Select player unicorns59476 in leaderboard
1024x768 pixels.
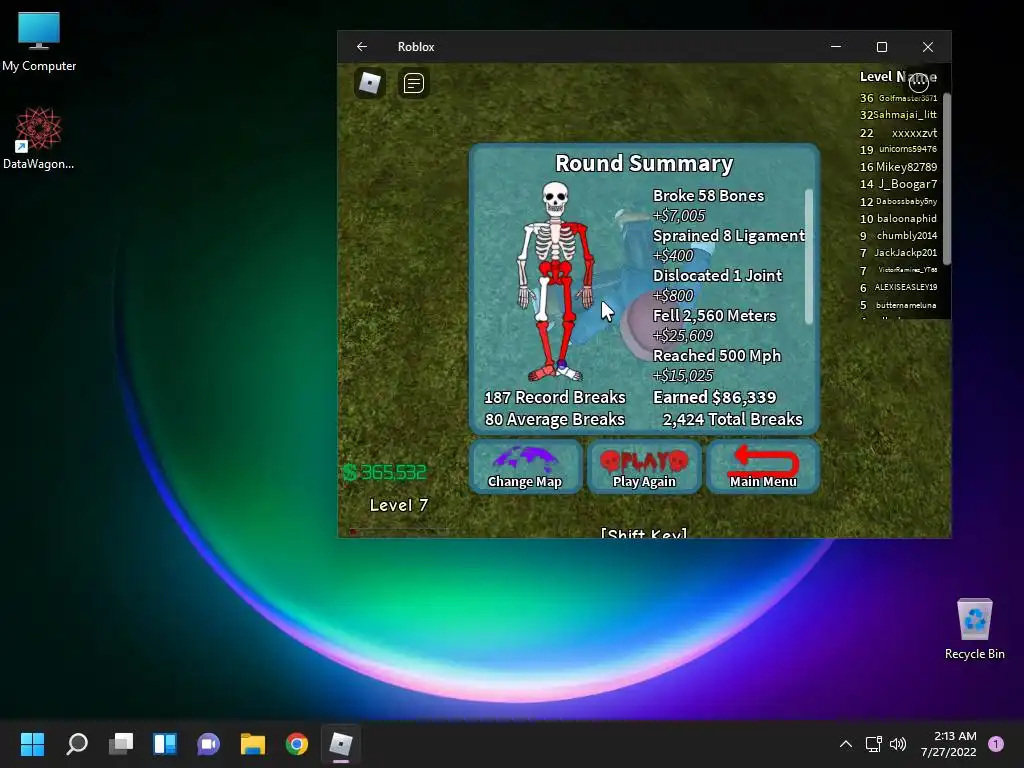coord(898,150)
